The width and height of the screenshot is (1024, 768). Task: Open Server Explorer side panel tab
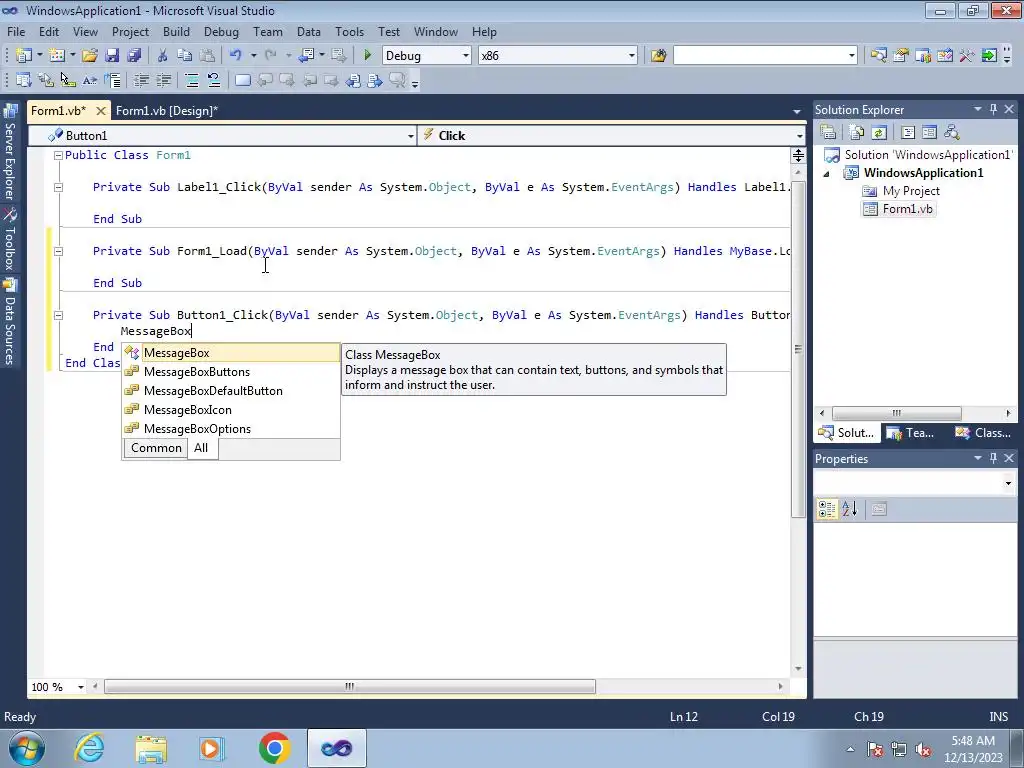tap(10, 153)
